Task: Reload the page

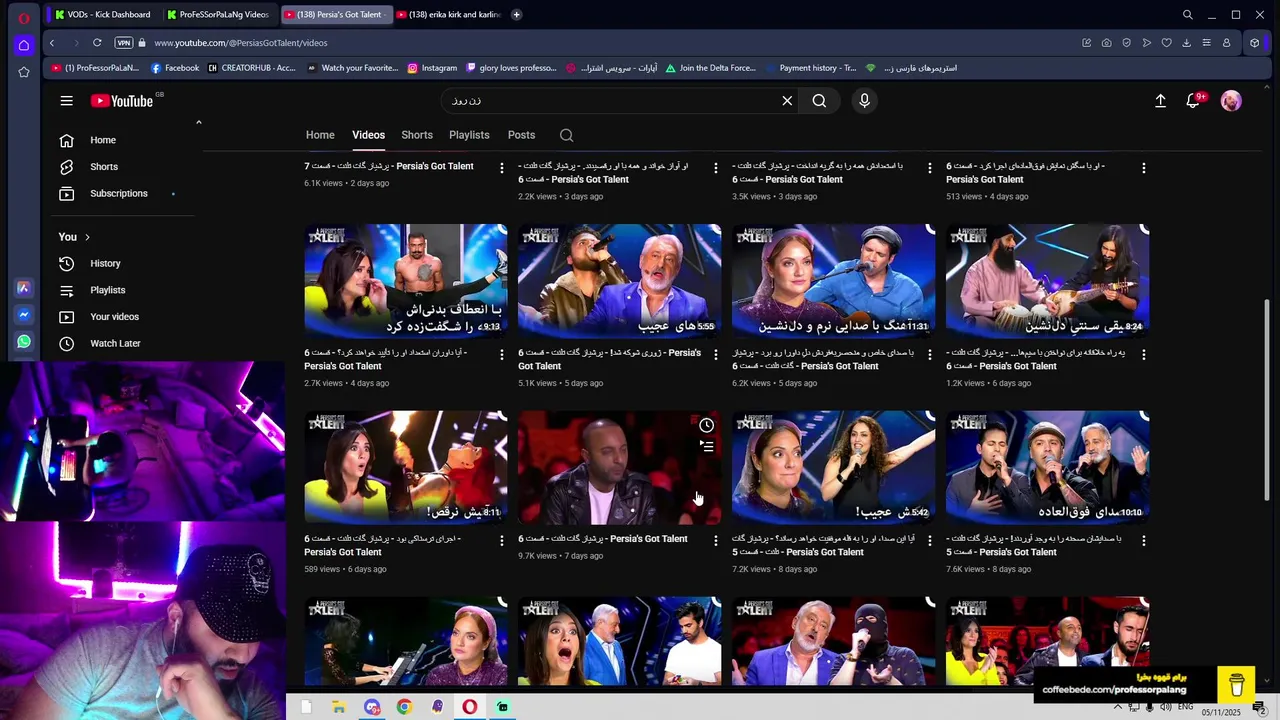Action: pyautogui.click(x=97, y=43)
